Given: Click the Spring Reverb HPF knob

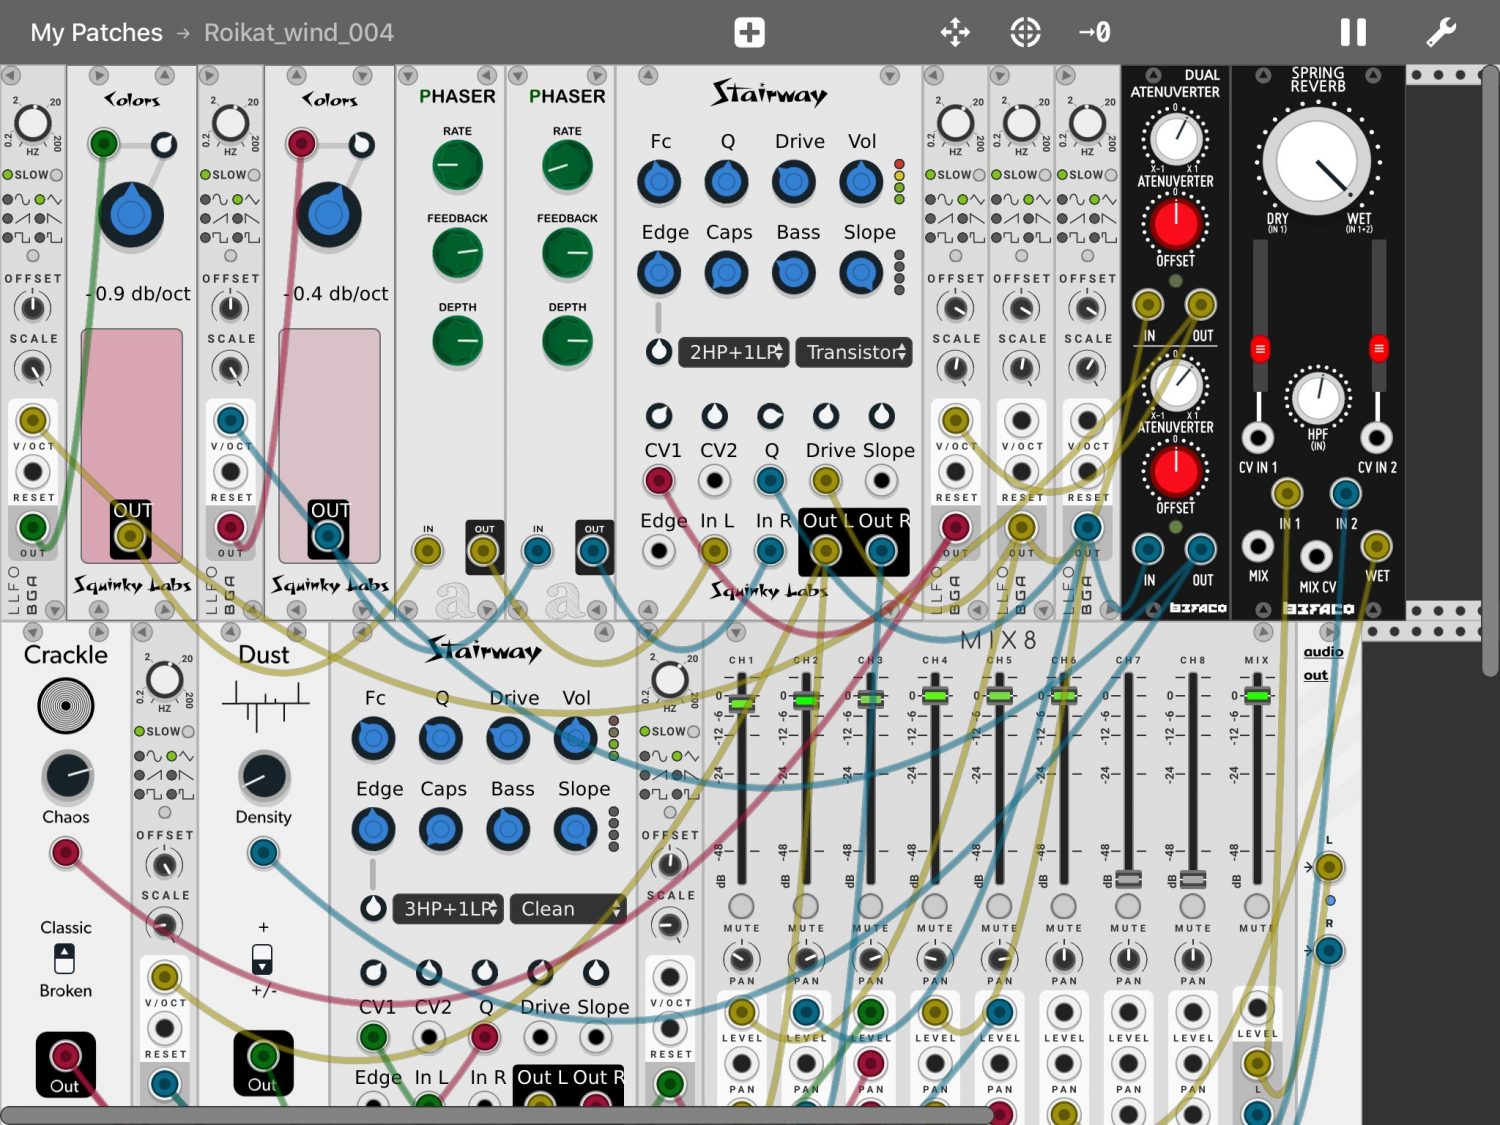Looking at the screenshot, I should click(x=1318, y=397).
